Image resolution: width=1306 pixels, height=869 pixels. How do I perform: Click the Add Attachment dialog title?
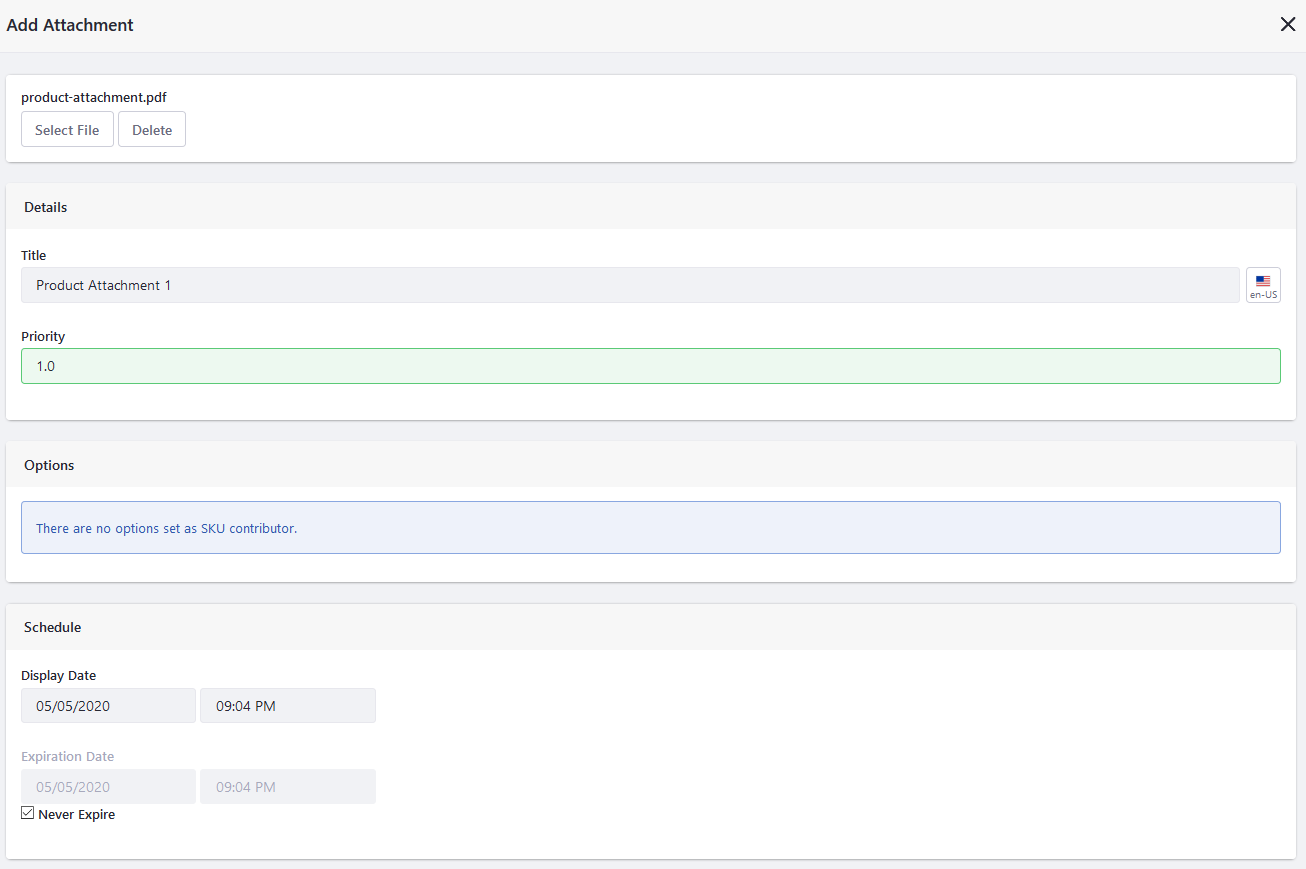pyautogui.click(x=70, y=25)
